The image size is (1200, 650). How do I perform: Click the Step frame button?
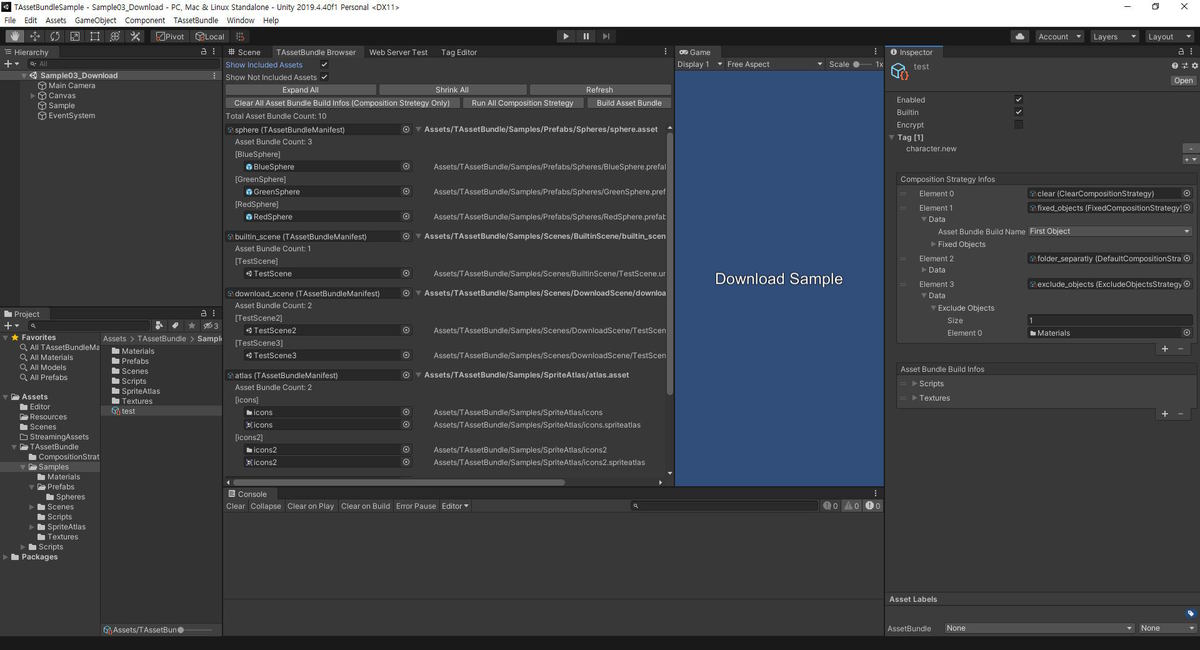[606, 36]
